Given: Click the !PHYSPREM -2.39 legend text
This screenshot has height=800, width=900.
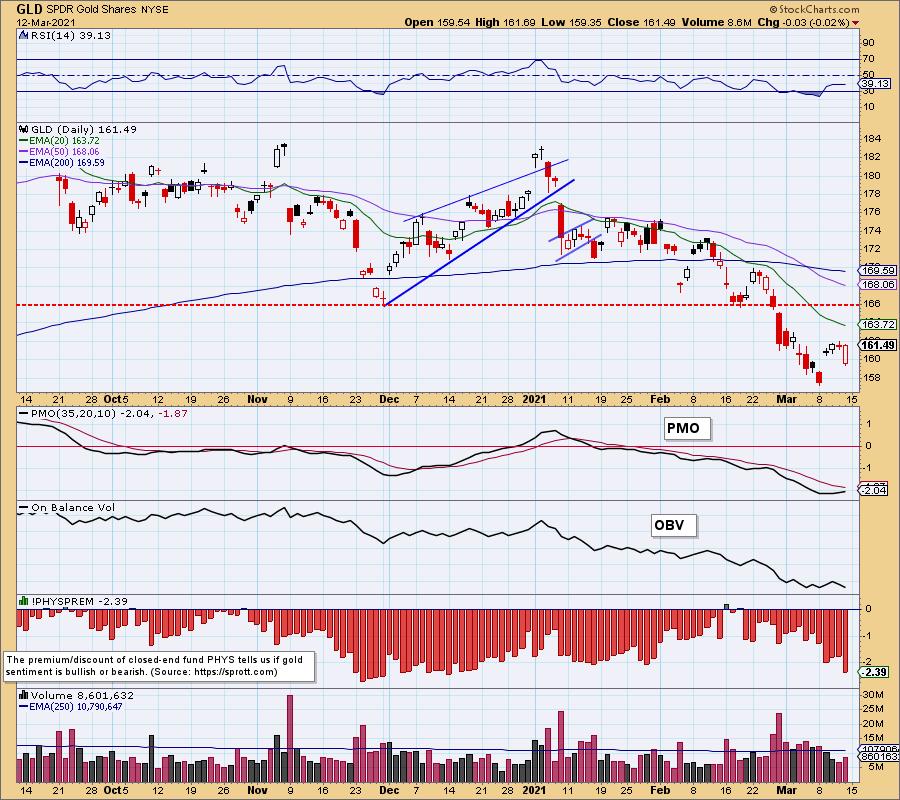Looking at the screenshot, I should [80, 601].
